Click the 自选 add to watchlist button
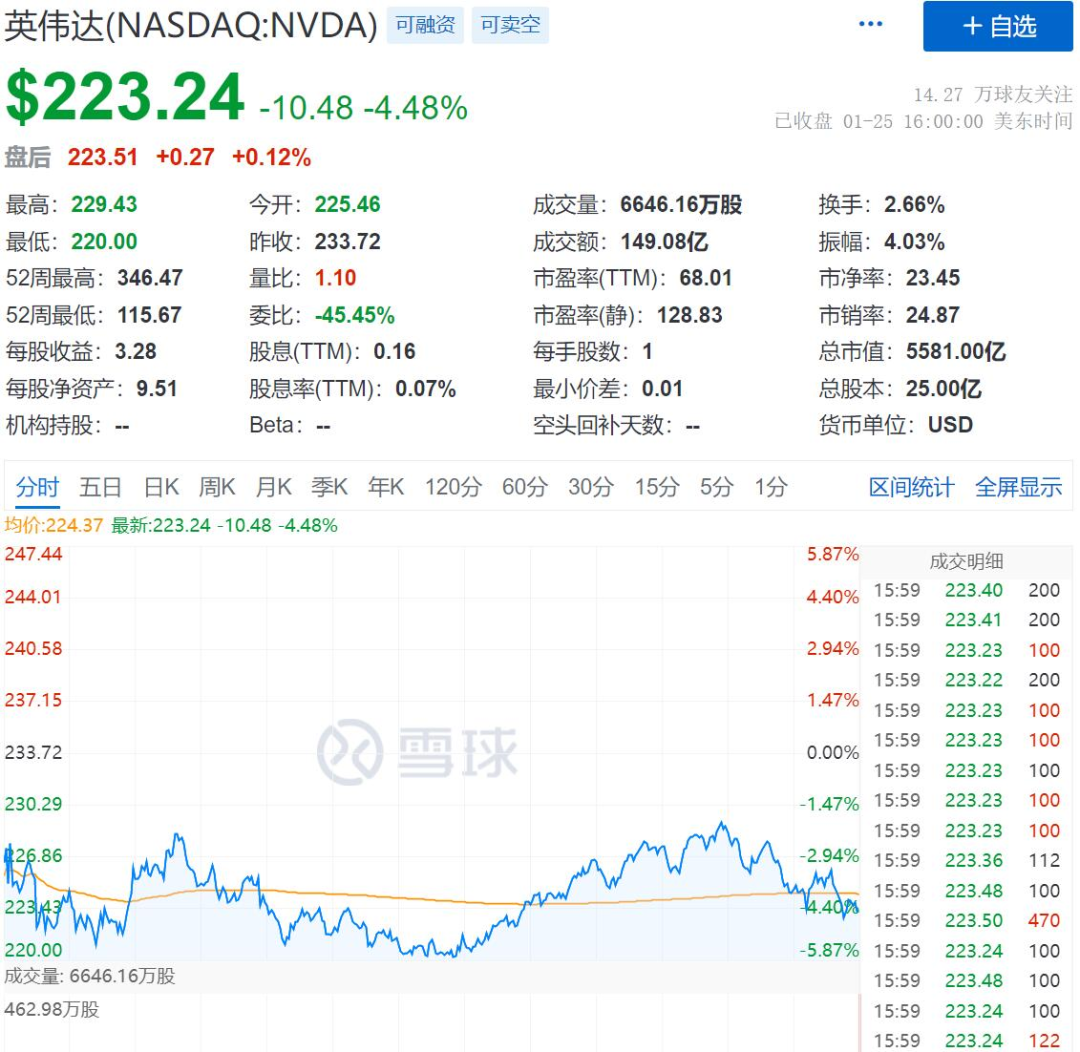1080x1052 pixels. coord(997,26)
